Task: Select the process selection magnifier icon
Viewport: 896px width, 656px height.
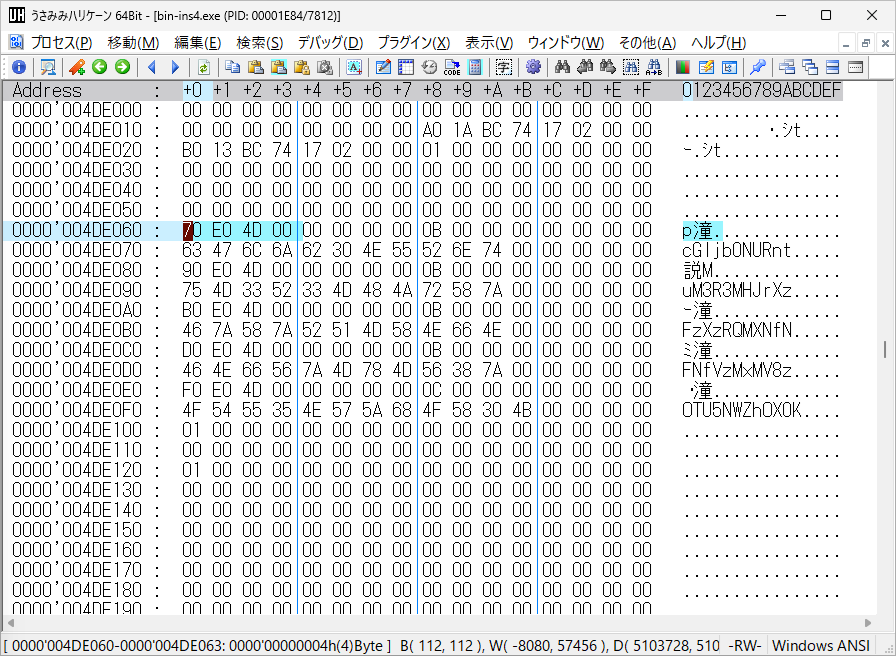Action: (x=47, y=67)
